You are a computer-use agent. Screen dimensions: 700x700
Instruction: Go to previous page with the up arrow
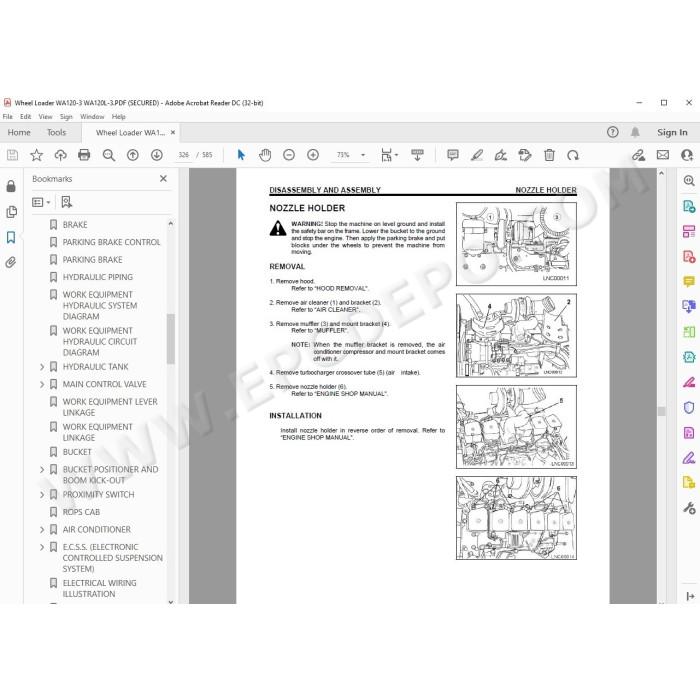pos(133,155)
